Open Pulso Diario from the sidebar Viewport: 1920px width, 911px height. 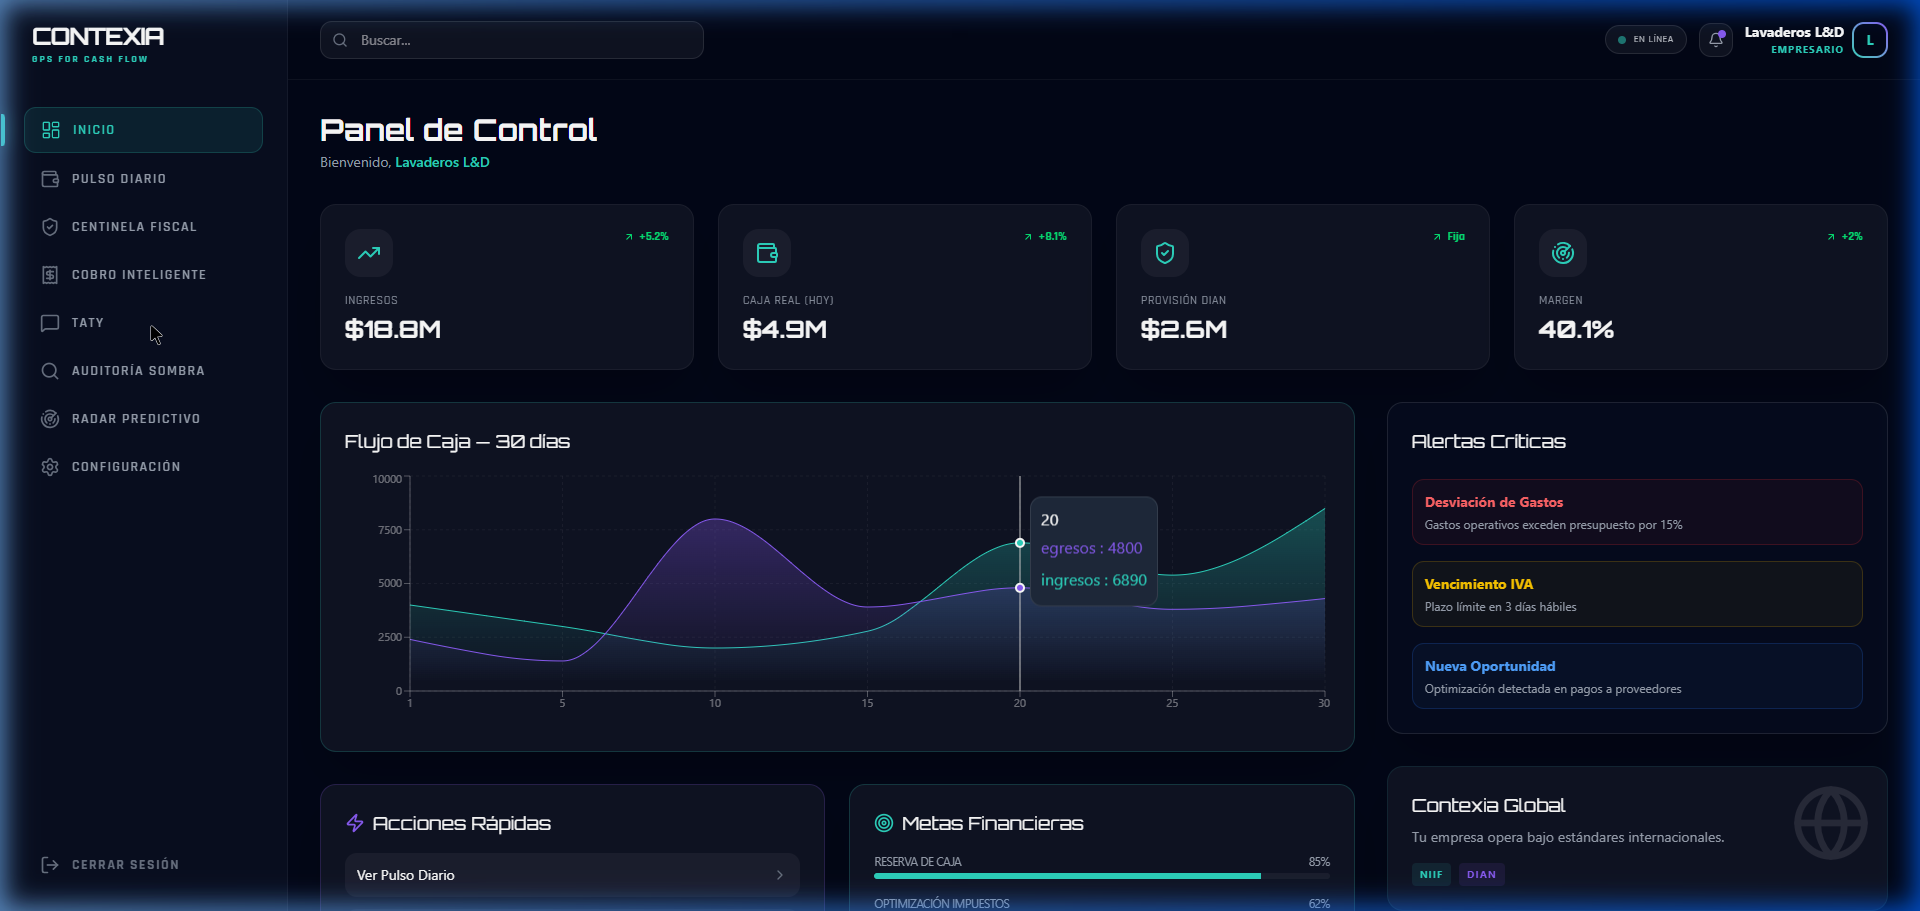pos(118,179)
